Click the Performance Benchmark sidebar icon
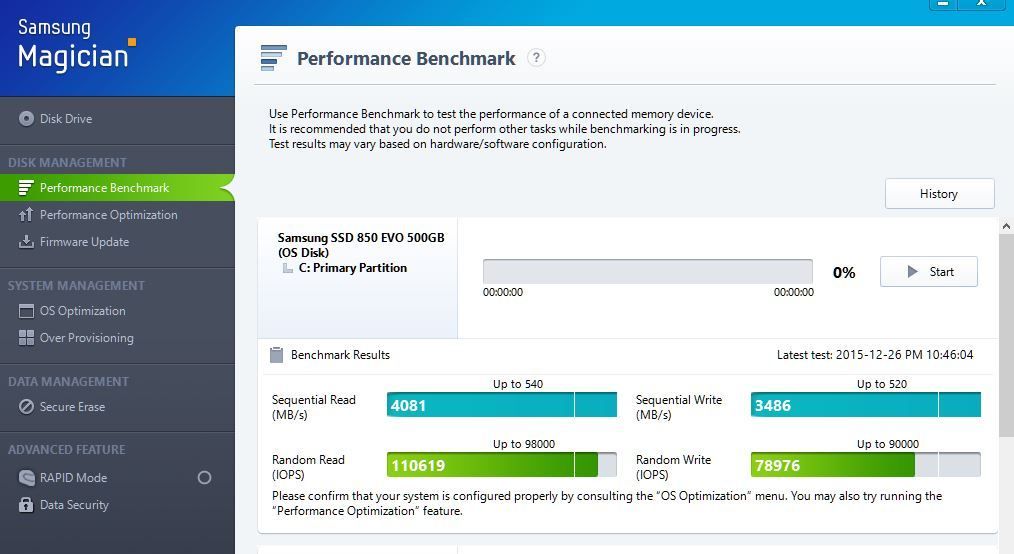Screen dimensions: 1014x554 pyautogui.click(x=26, y=187)
